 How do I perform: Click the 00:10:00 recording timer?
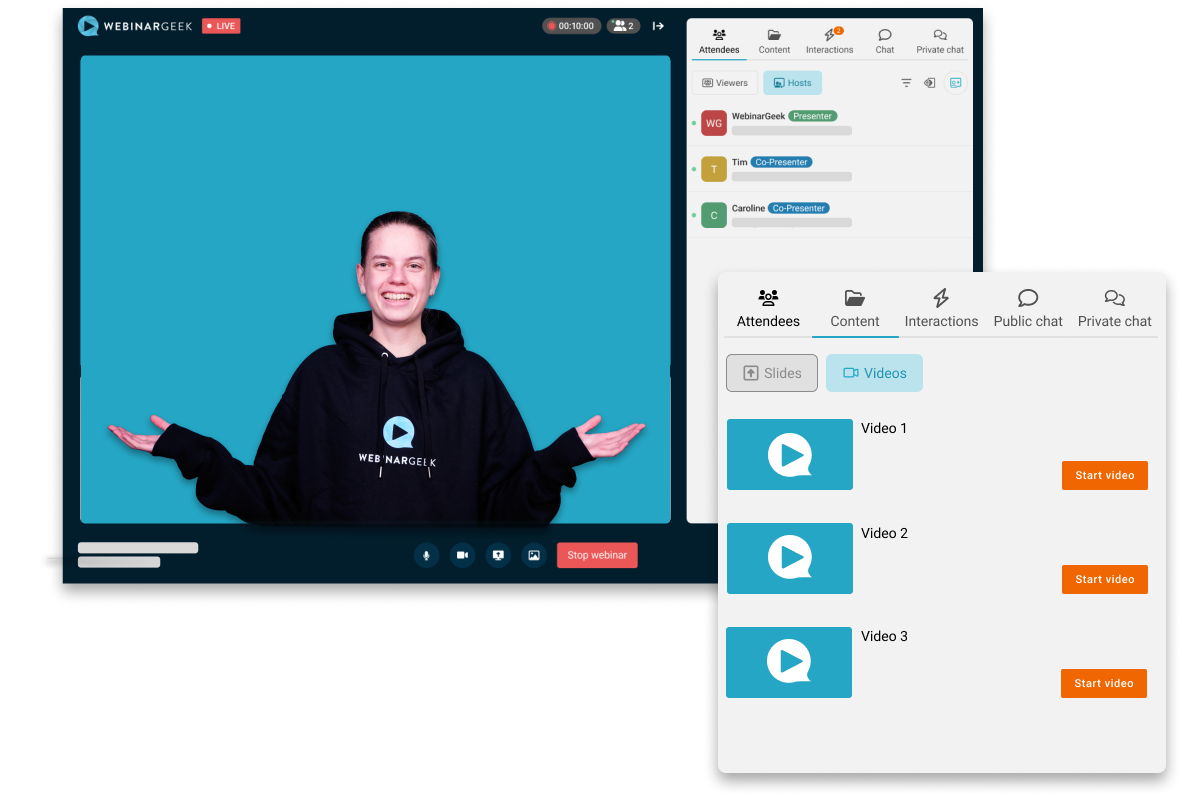pyautogui.click(x=571, y=26)
